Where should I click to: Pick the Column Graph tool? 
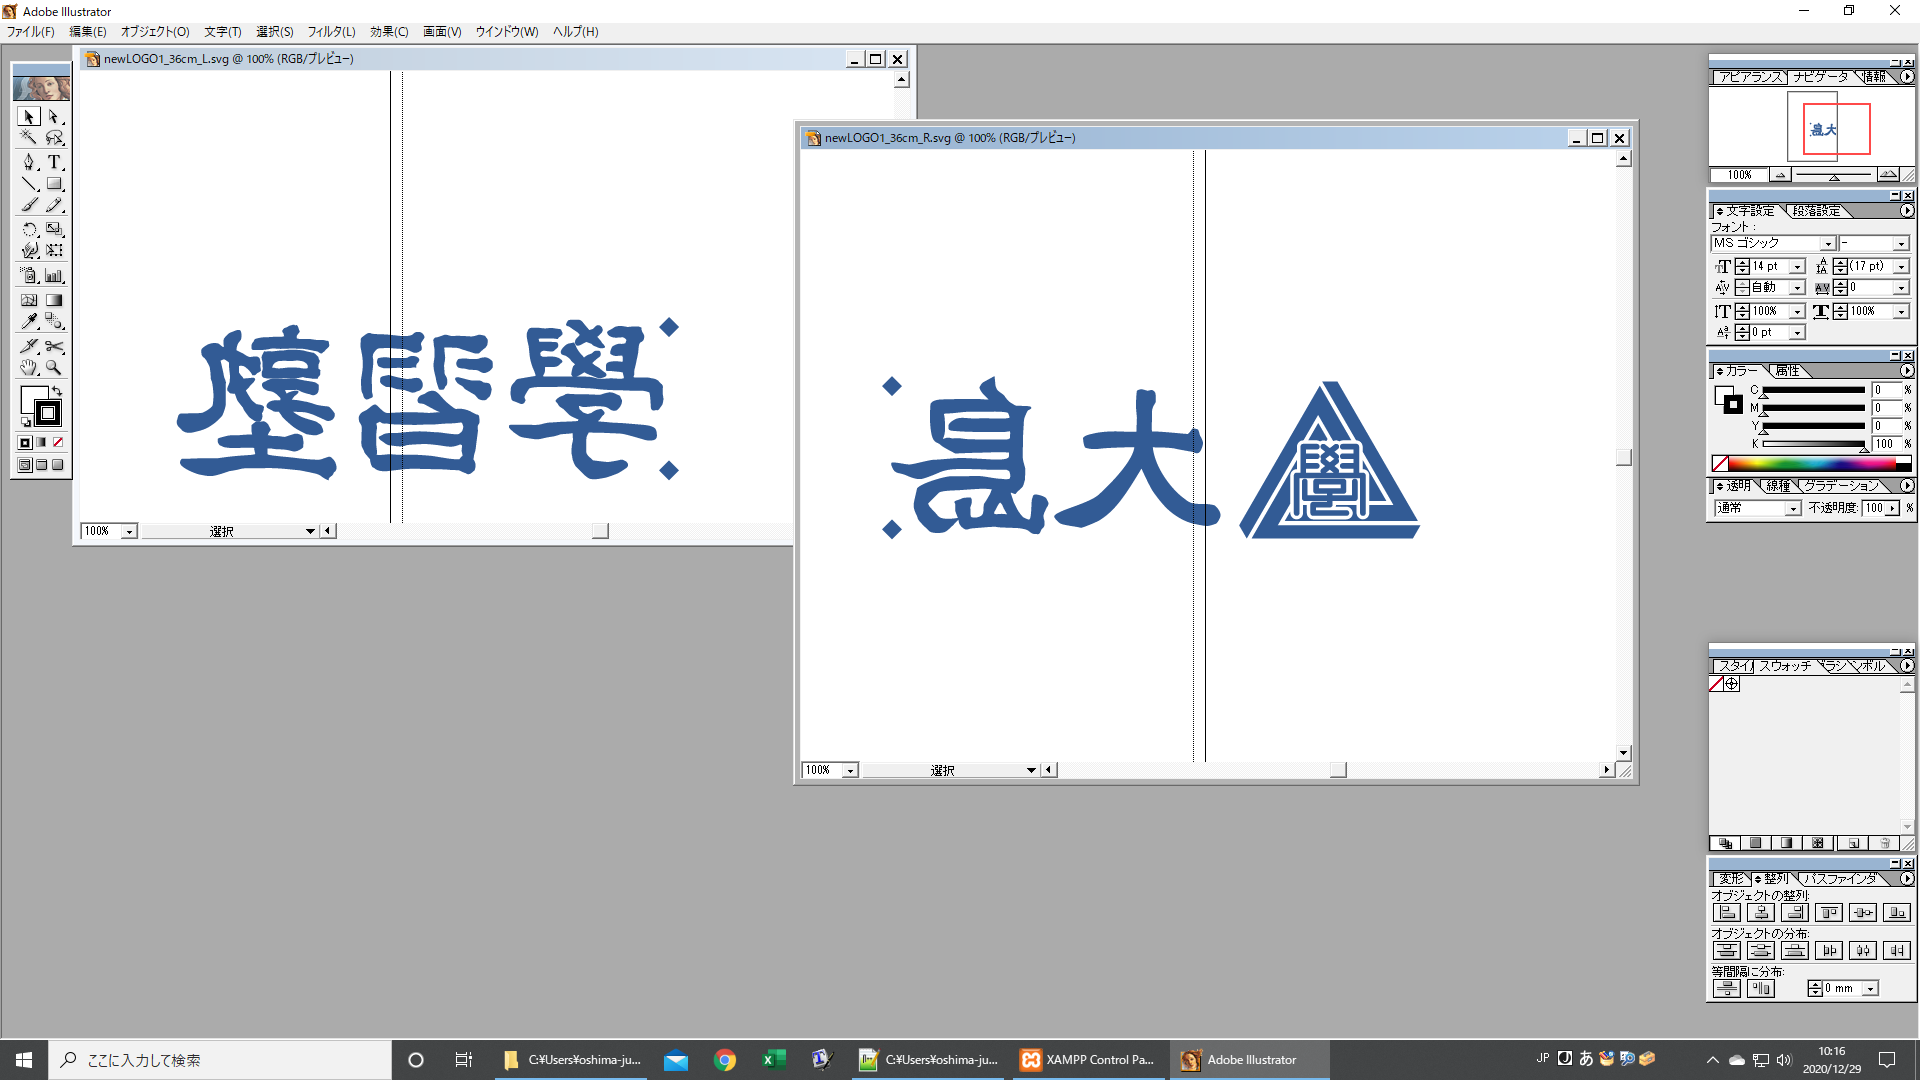coord(55,276)
